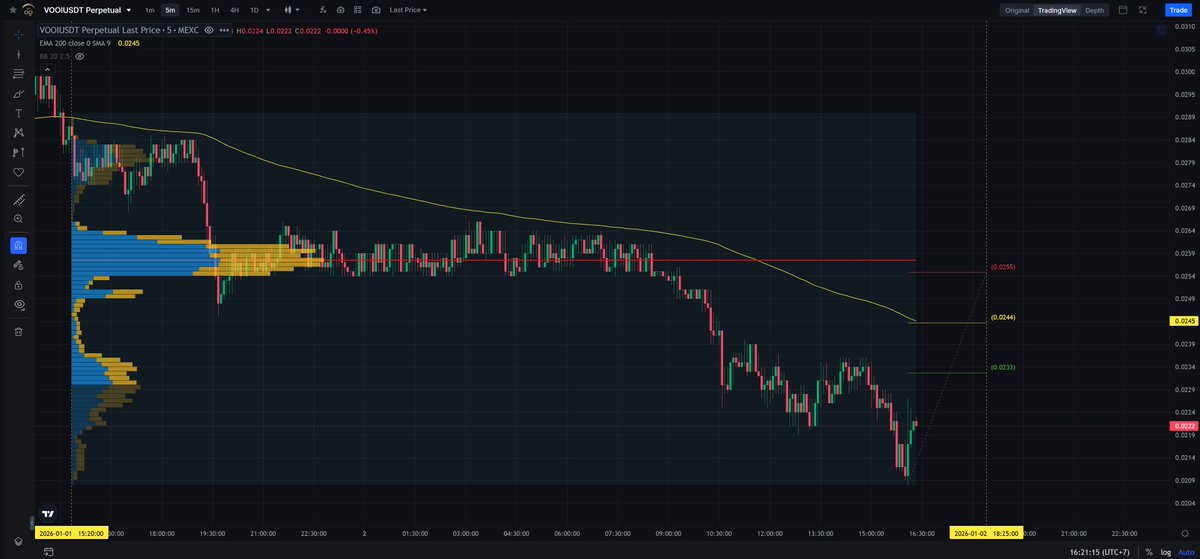This screenshot has width=1200, height=559.
Task: Select the Measure ruler tool
Action: tap(18, 199)
